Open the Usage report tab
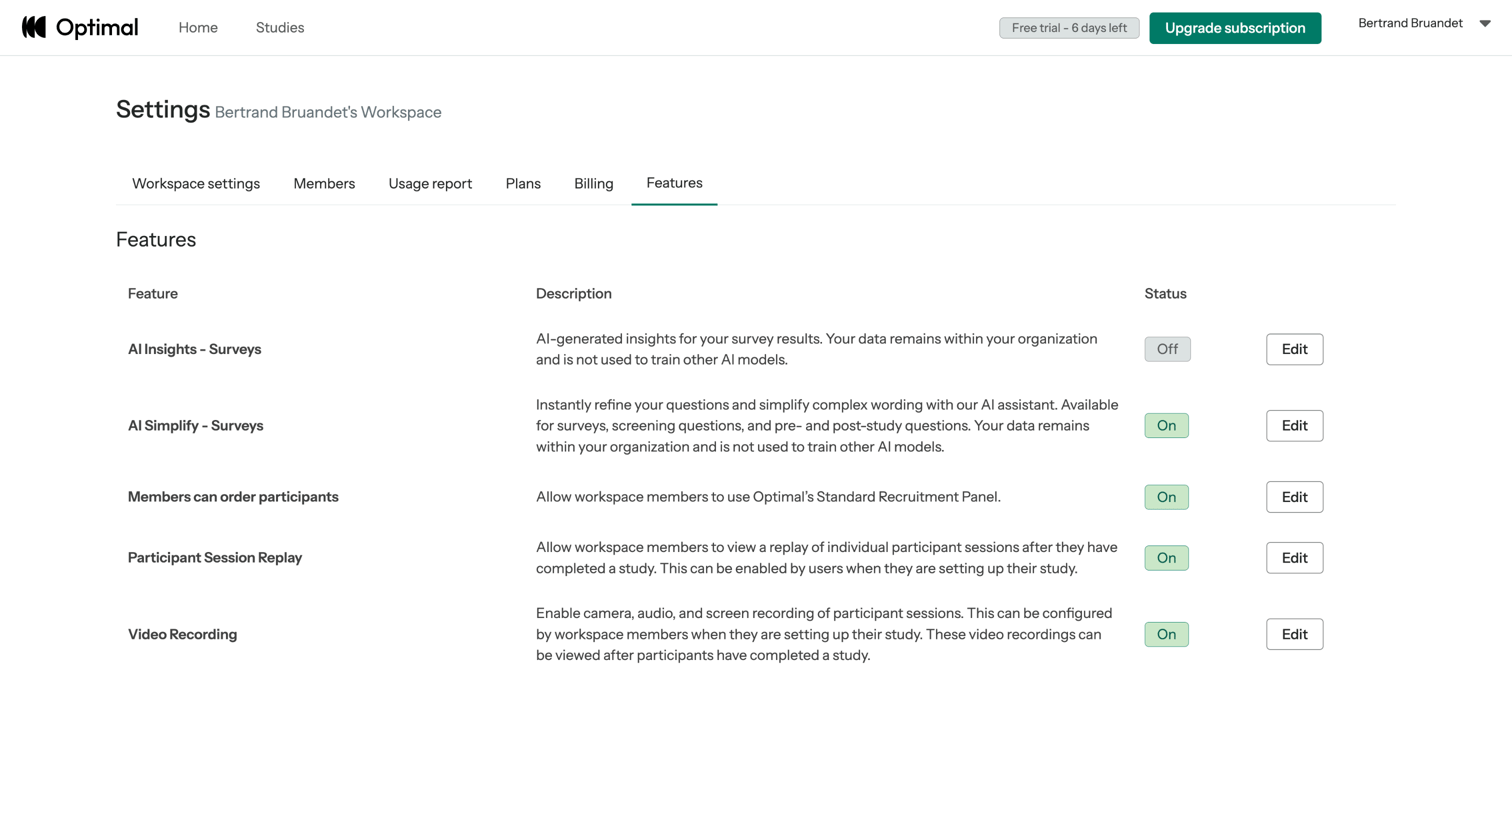The image size is (1512, 814). pyautogui.click(x=430, y=184)
